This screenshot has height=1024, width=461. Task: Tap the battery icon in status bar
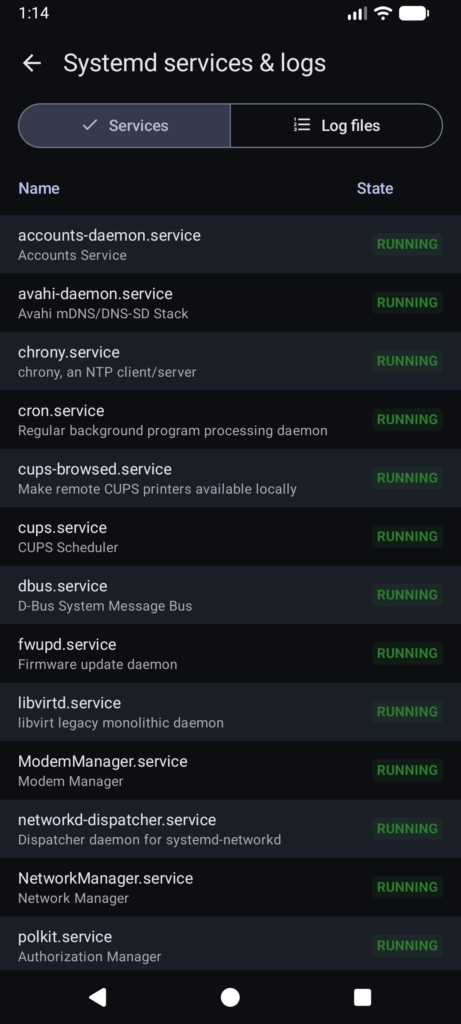[x=414, y=13]
